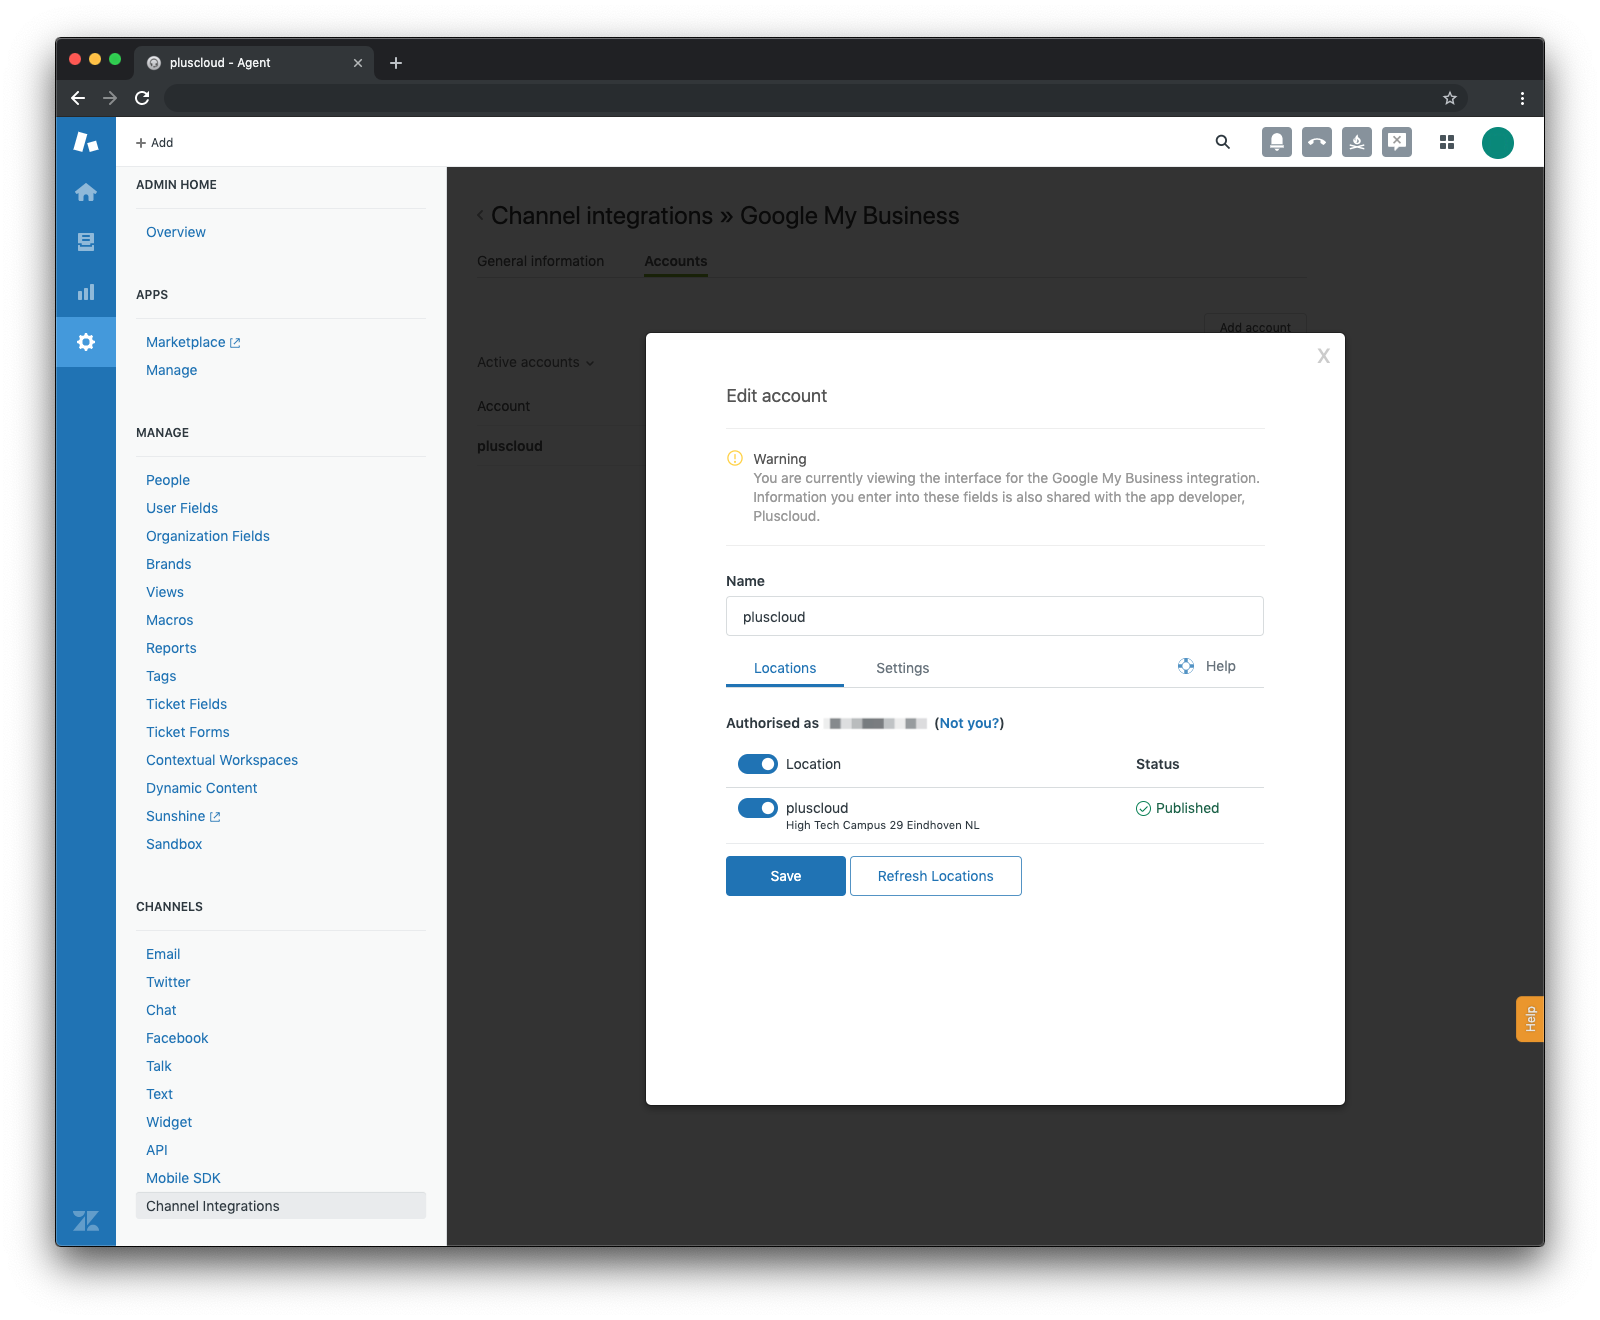Open the Overview link
The image size is (1600, 1320).
pyautogui.click(x=176, y=232)
